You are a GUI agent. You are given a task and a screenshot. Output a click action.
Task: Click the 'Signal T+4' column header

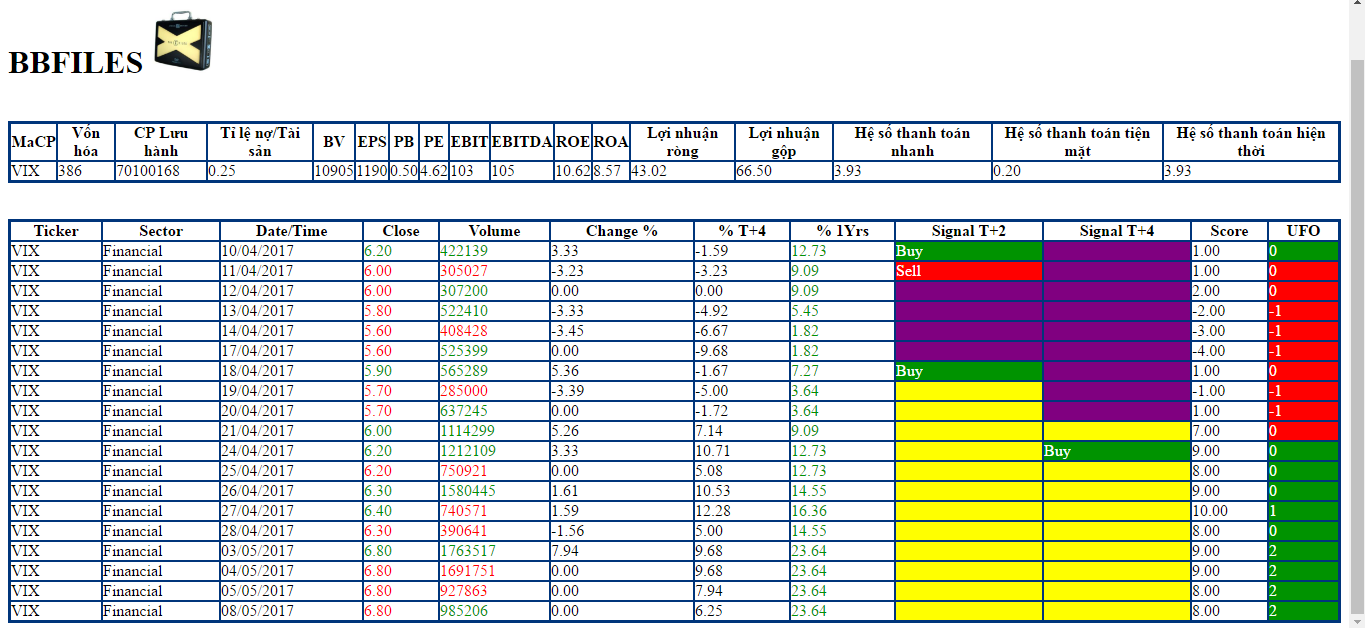pos(1116,231)
